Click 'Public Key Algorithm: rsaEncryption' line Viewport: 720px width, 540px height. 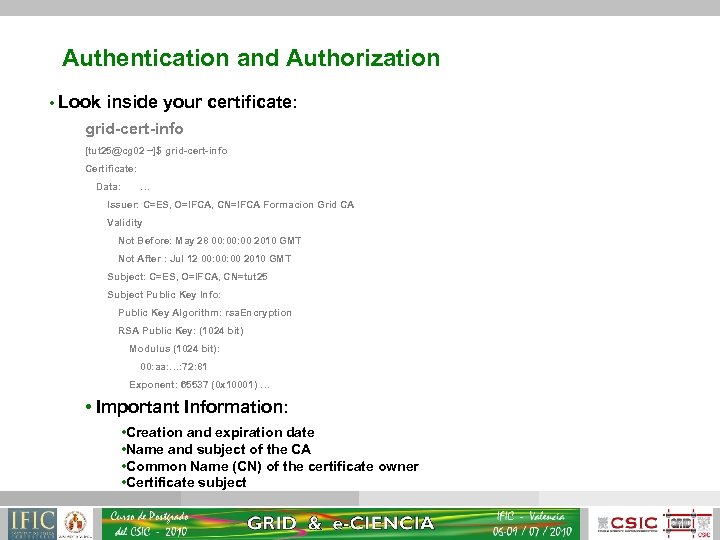[205, 313]
